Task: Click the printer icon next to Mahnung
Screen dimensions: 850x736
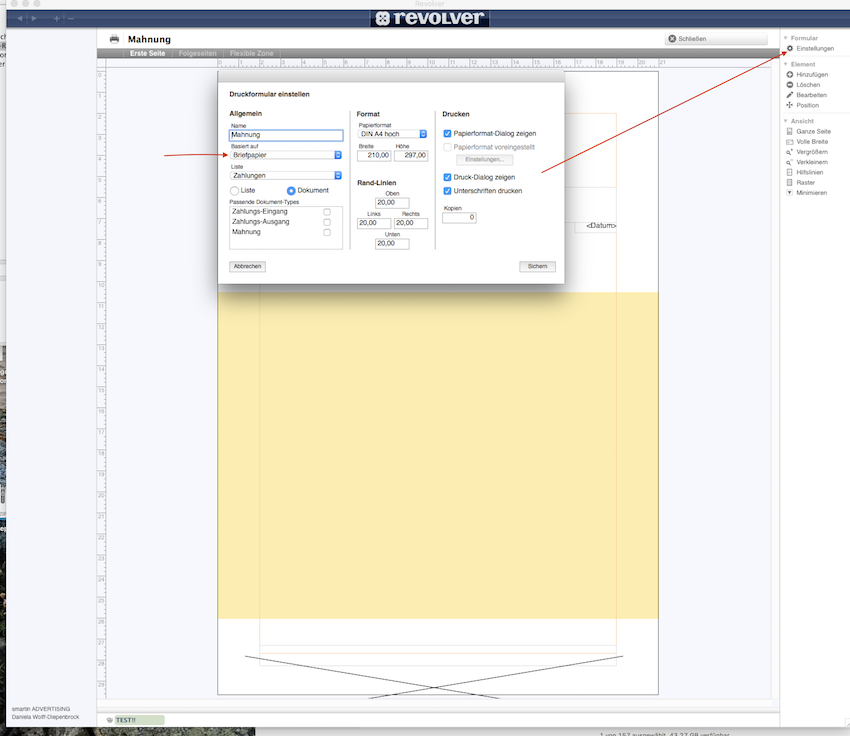Action: pos(114,39)
